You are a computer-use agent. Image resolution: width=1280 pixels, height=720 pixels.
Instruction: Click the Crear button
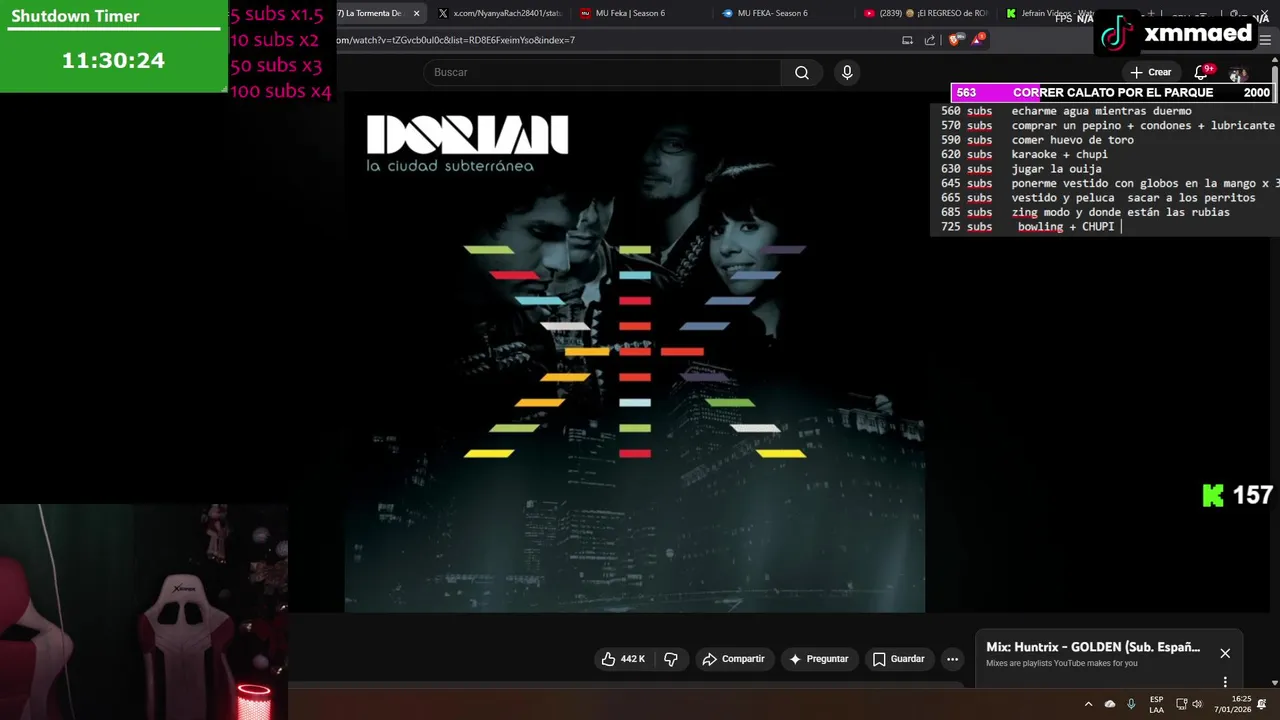pos(1150,72)
